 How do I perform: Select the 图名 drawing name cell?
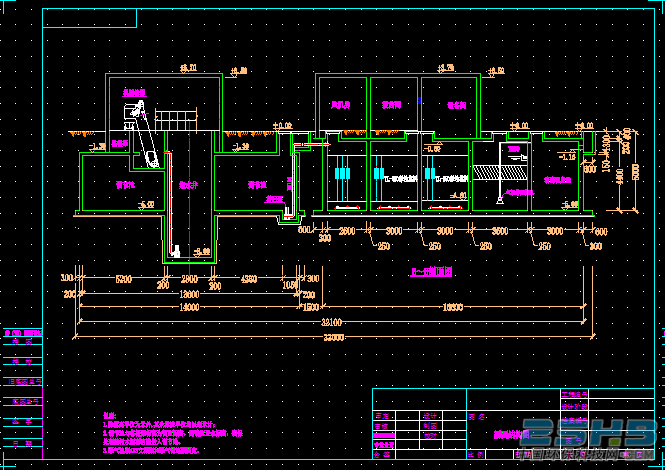tap(477, 417)
